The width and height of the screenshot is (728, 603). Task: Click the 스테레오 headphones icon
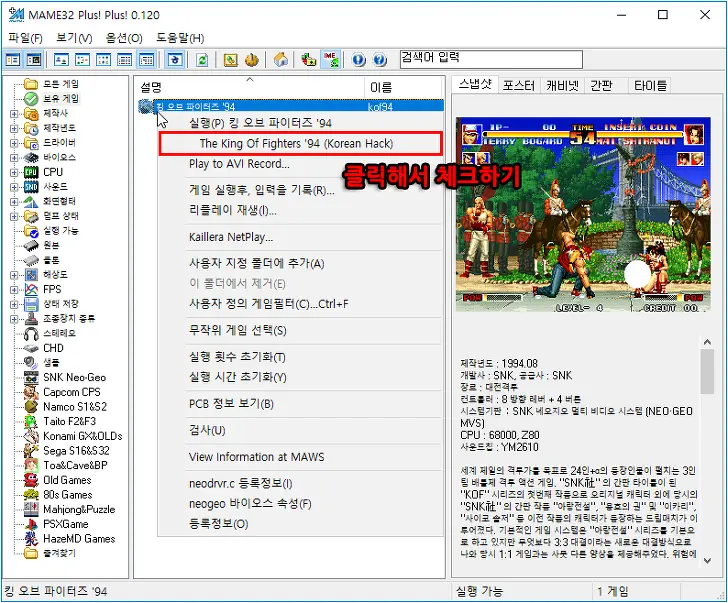pyautogui.click(x=31, y=334)
